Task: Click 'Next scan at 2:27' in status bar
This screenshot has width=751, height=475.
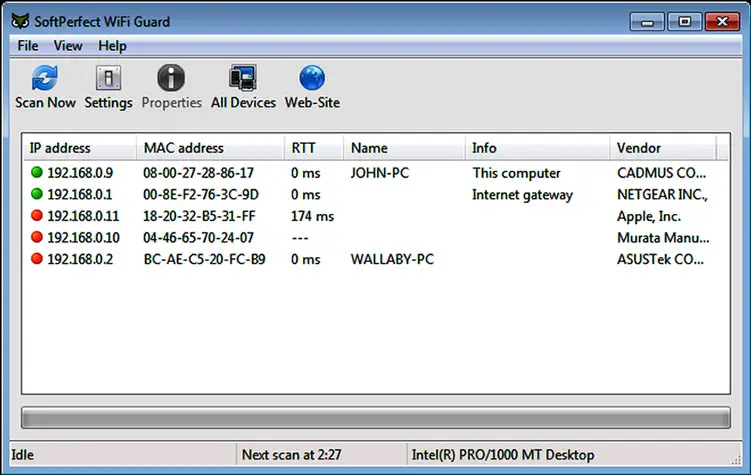Action: (x=291, y=454)
